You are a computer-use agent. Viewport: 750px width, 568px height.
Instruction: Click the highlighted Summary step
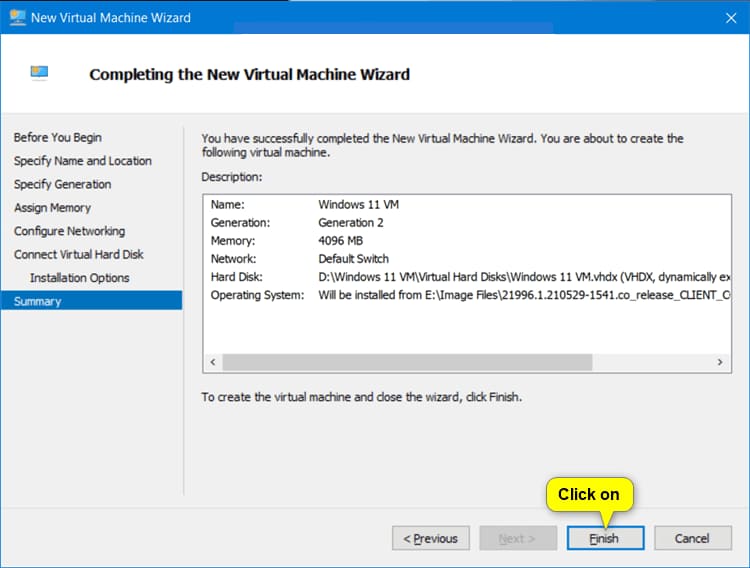[x=38, y=301]
